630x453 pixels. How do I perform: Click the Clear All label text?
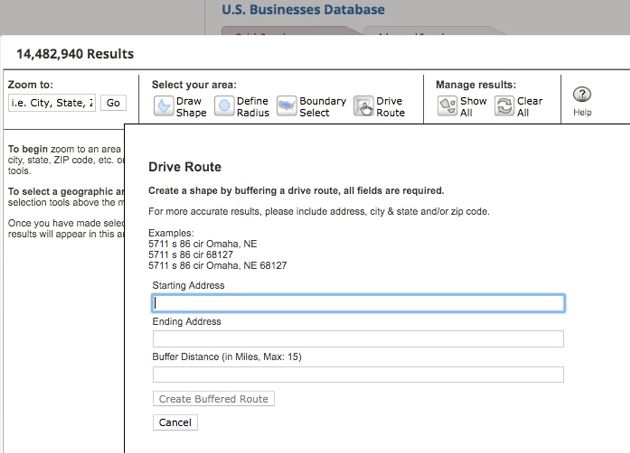click(x=530, y=107)
